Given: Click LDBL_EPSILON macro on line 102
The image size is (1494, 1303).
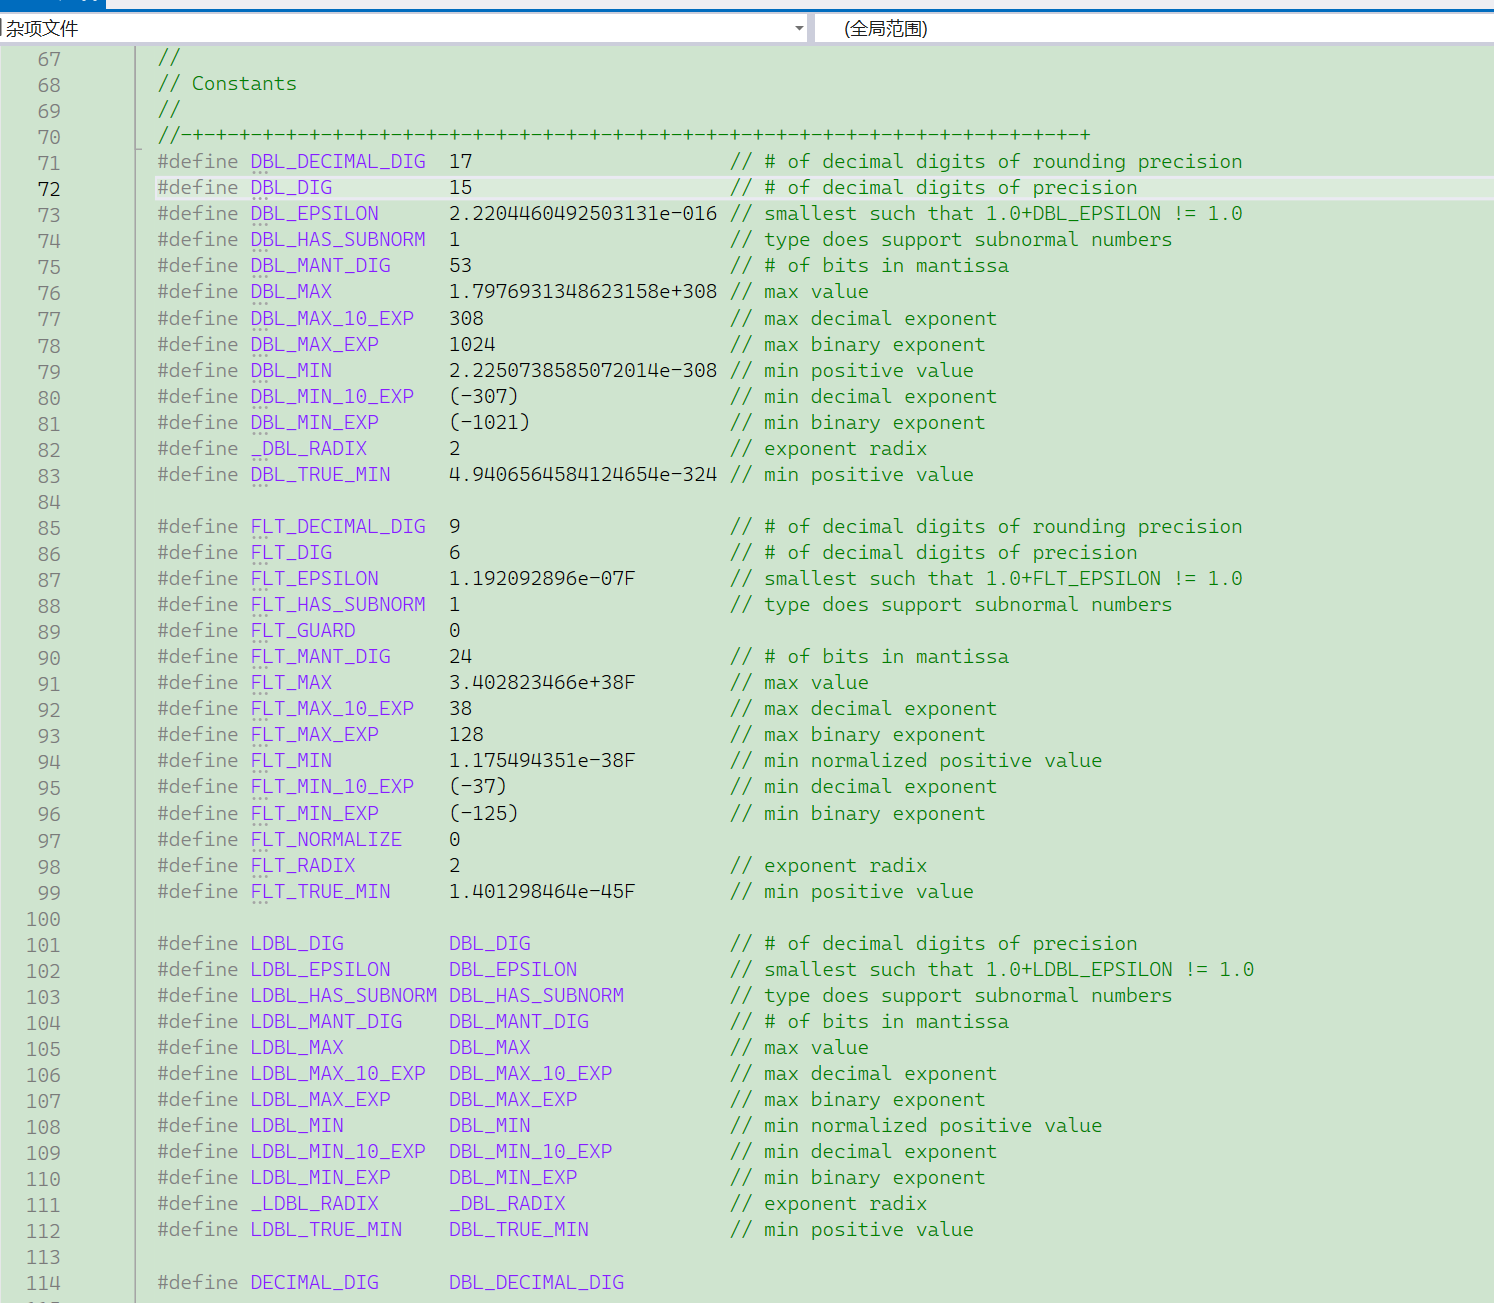Looking at the screenshot, I should (x=321, y=969).
